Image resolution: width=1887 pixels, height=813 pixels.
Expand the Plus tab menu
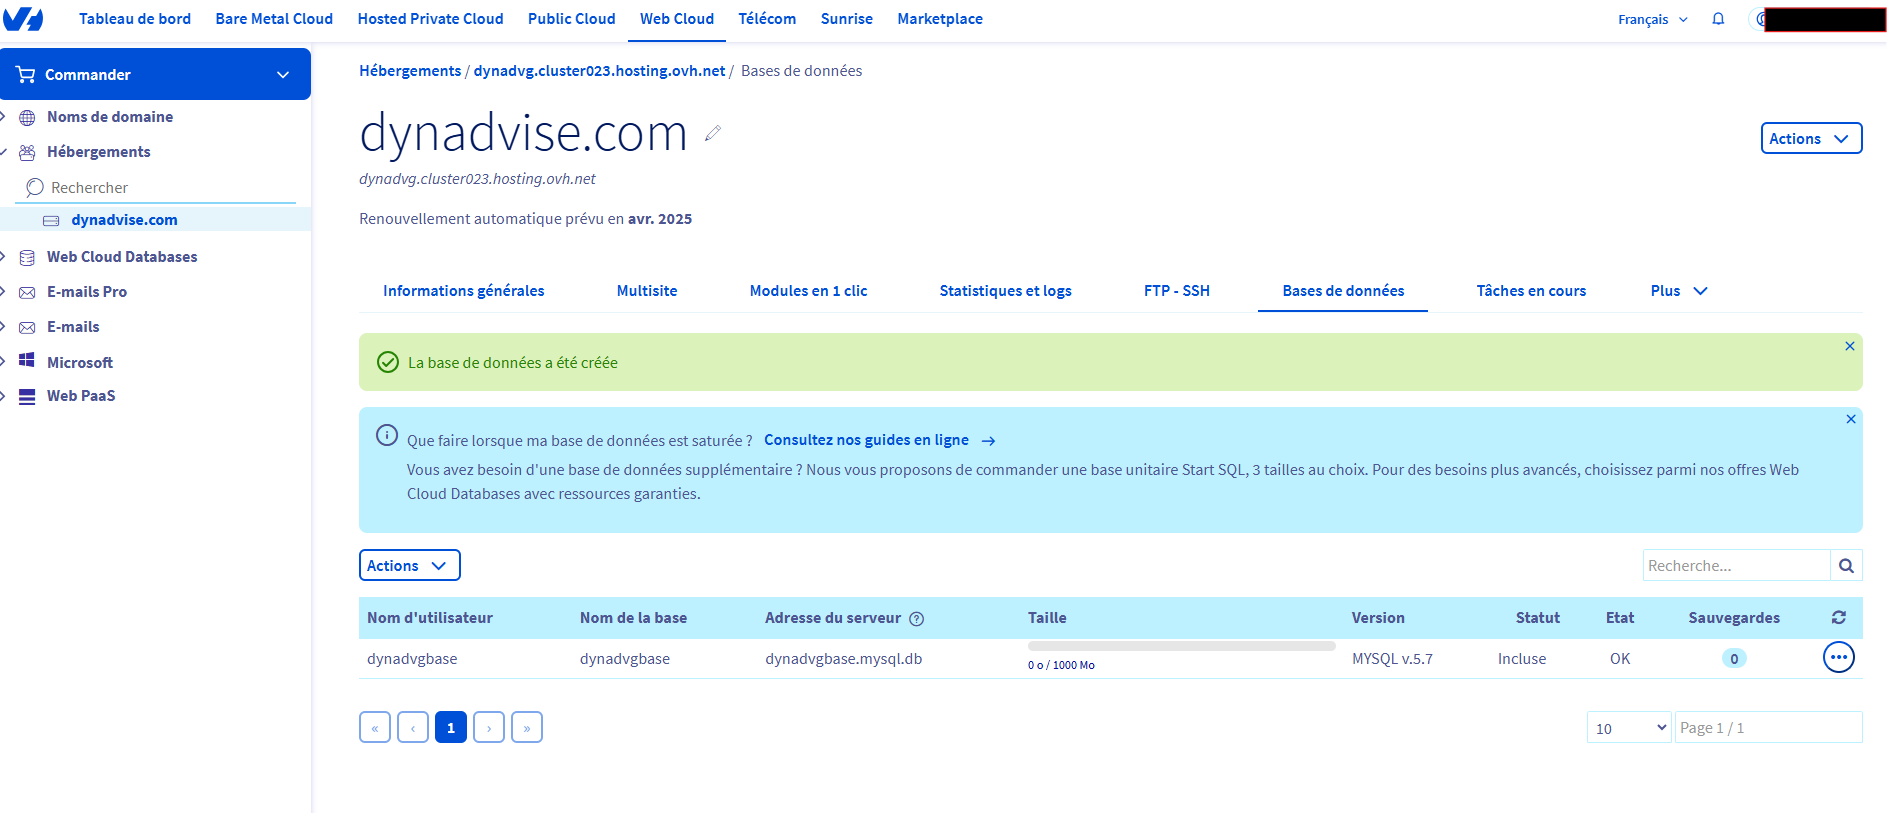coord(1679,291)
